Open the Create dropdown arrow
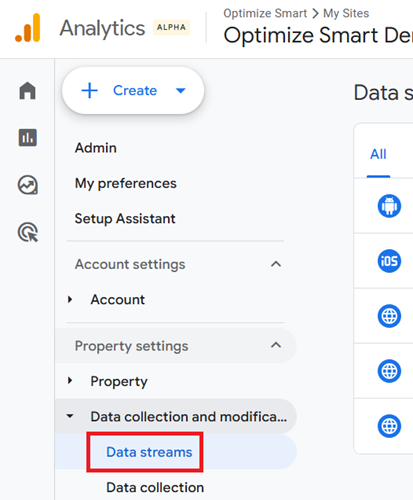 181,90
